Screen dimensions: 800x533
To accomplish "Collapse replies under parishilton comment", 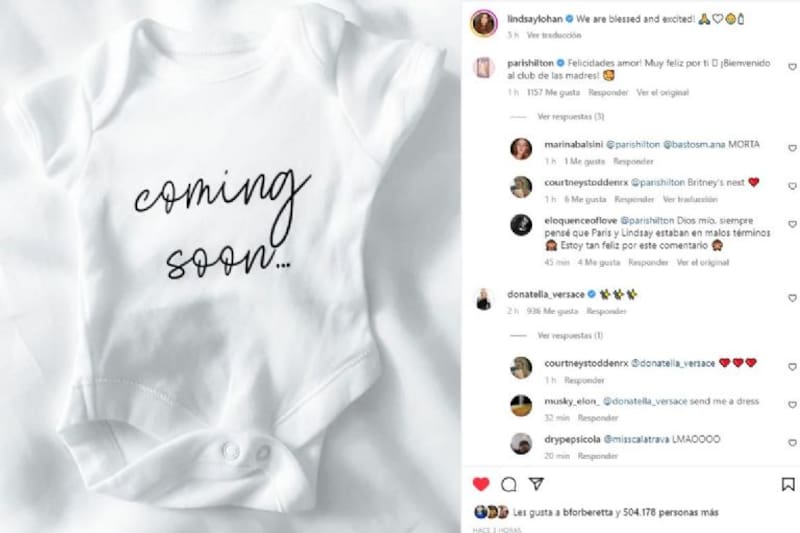I will tap(570, 117).
